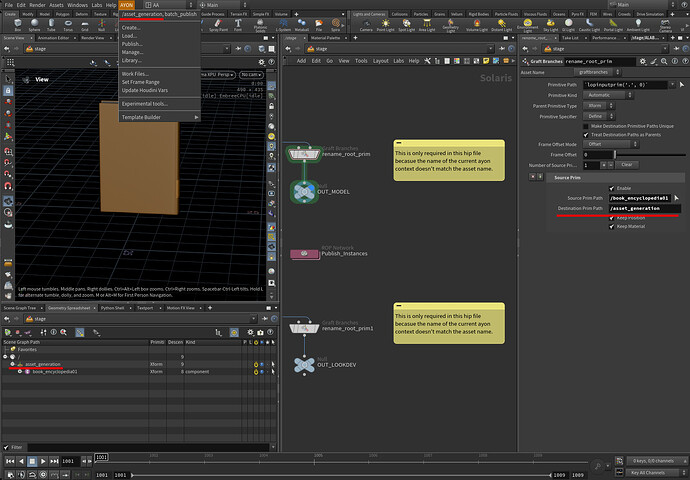Open the Render menu in the menu bar
This screenshot has height=480, width=690.
click(37, 5)
